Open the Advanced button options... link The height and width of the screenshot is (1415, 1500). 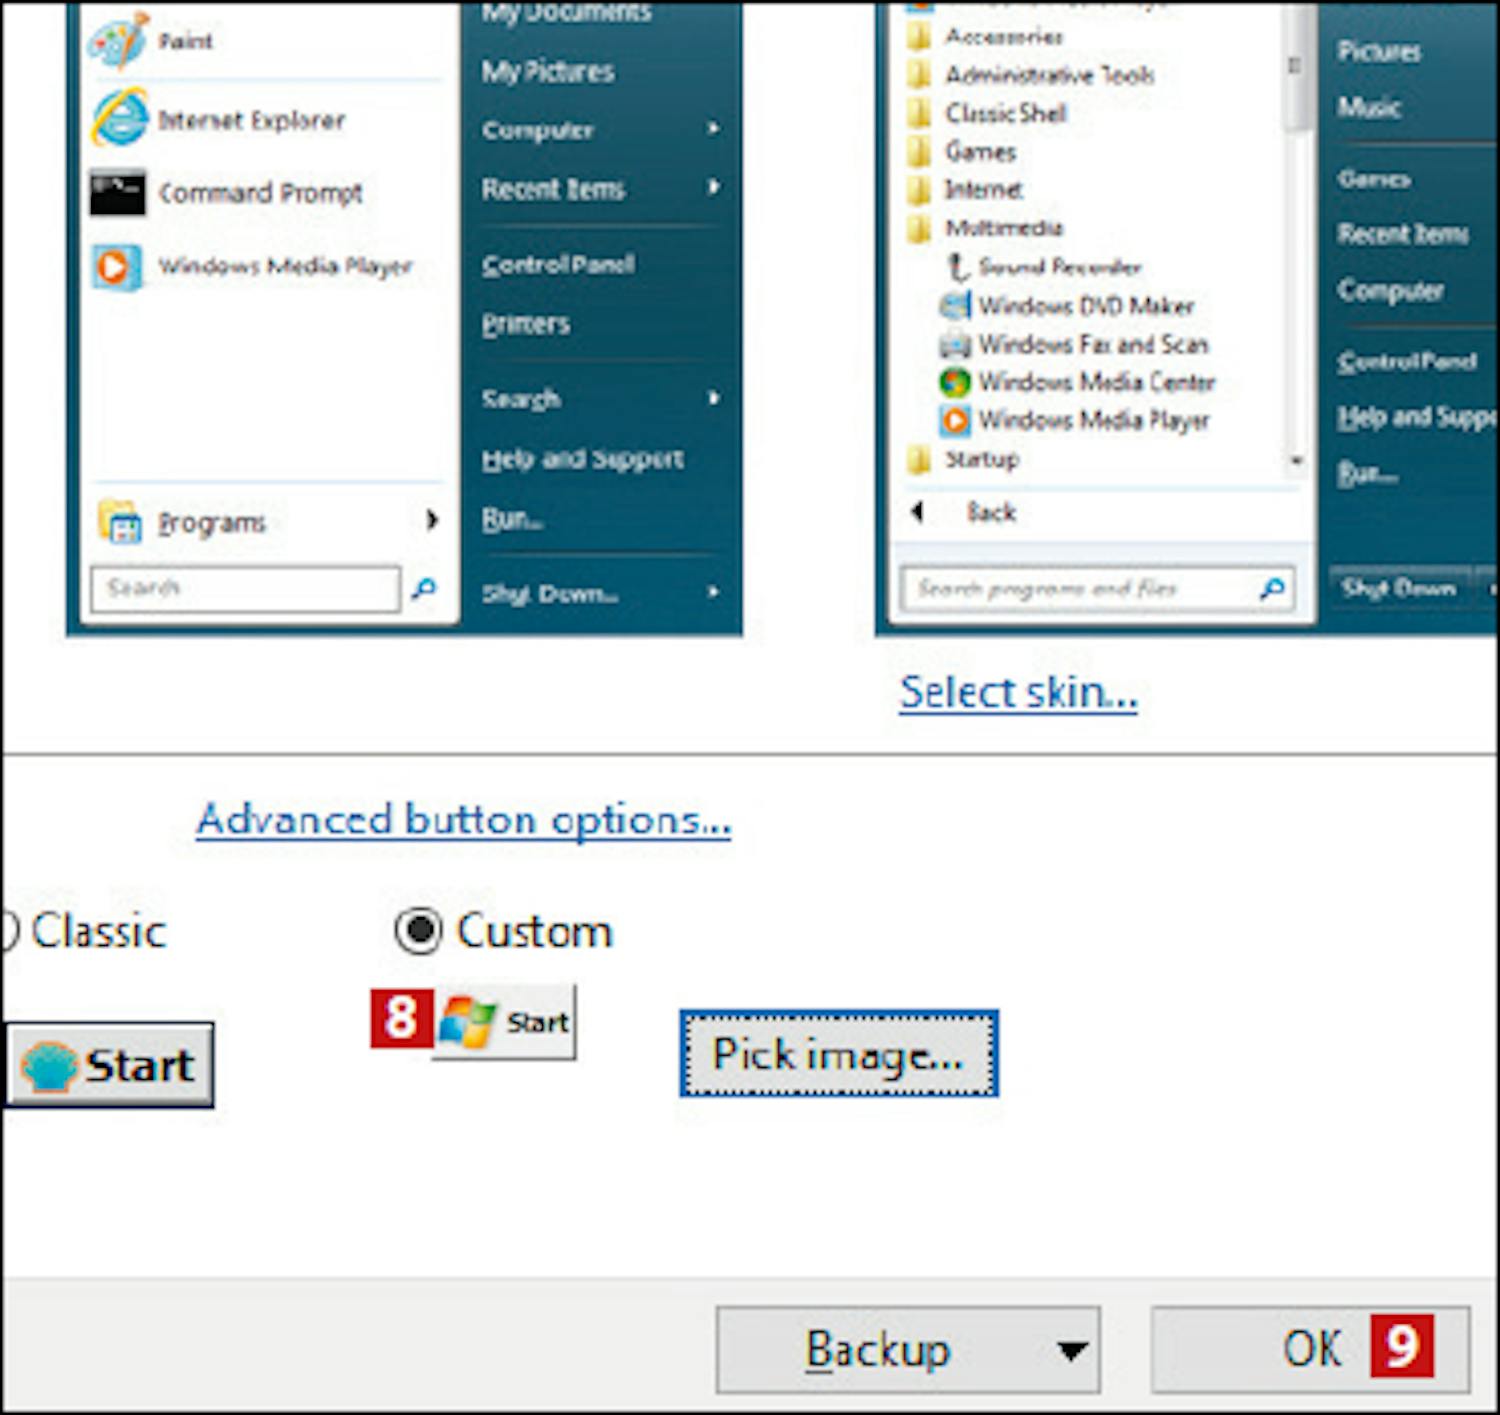pyautogui.click(x=464, y=820)
